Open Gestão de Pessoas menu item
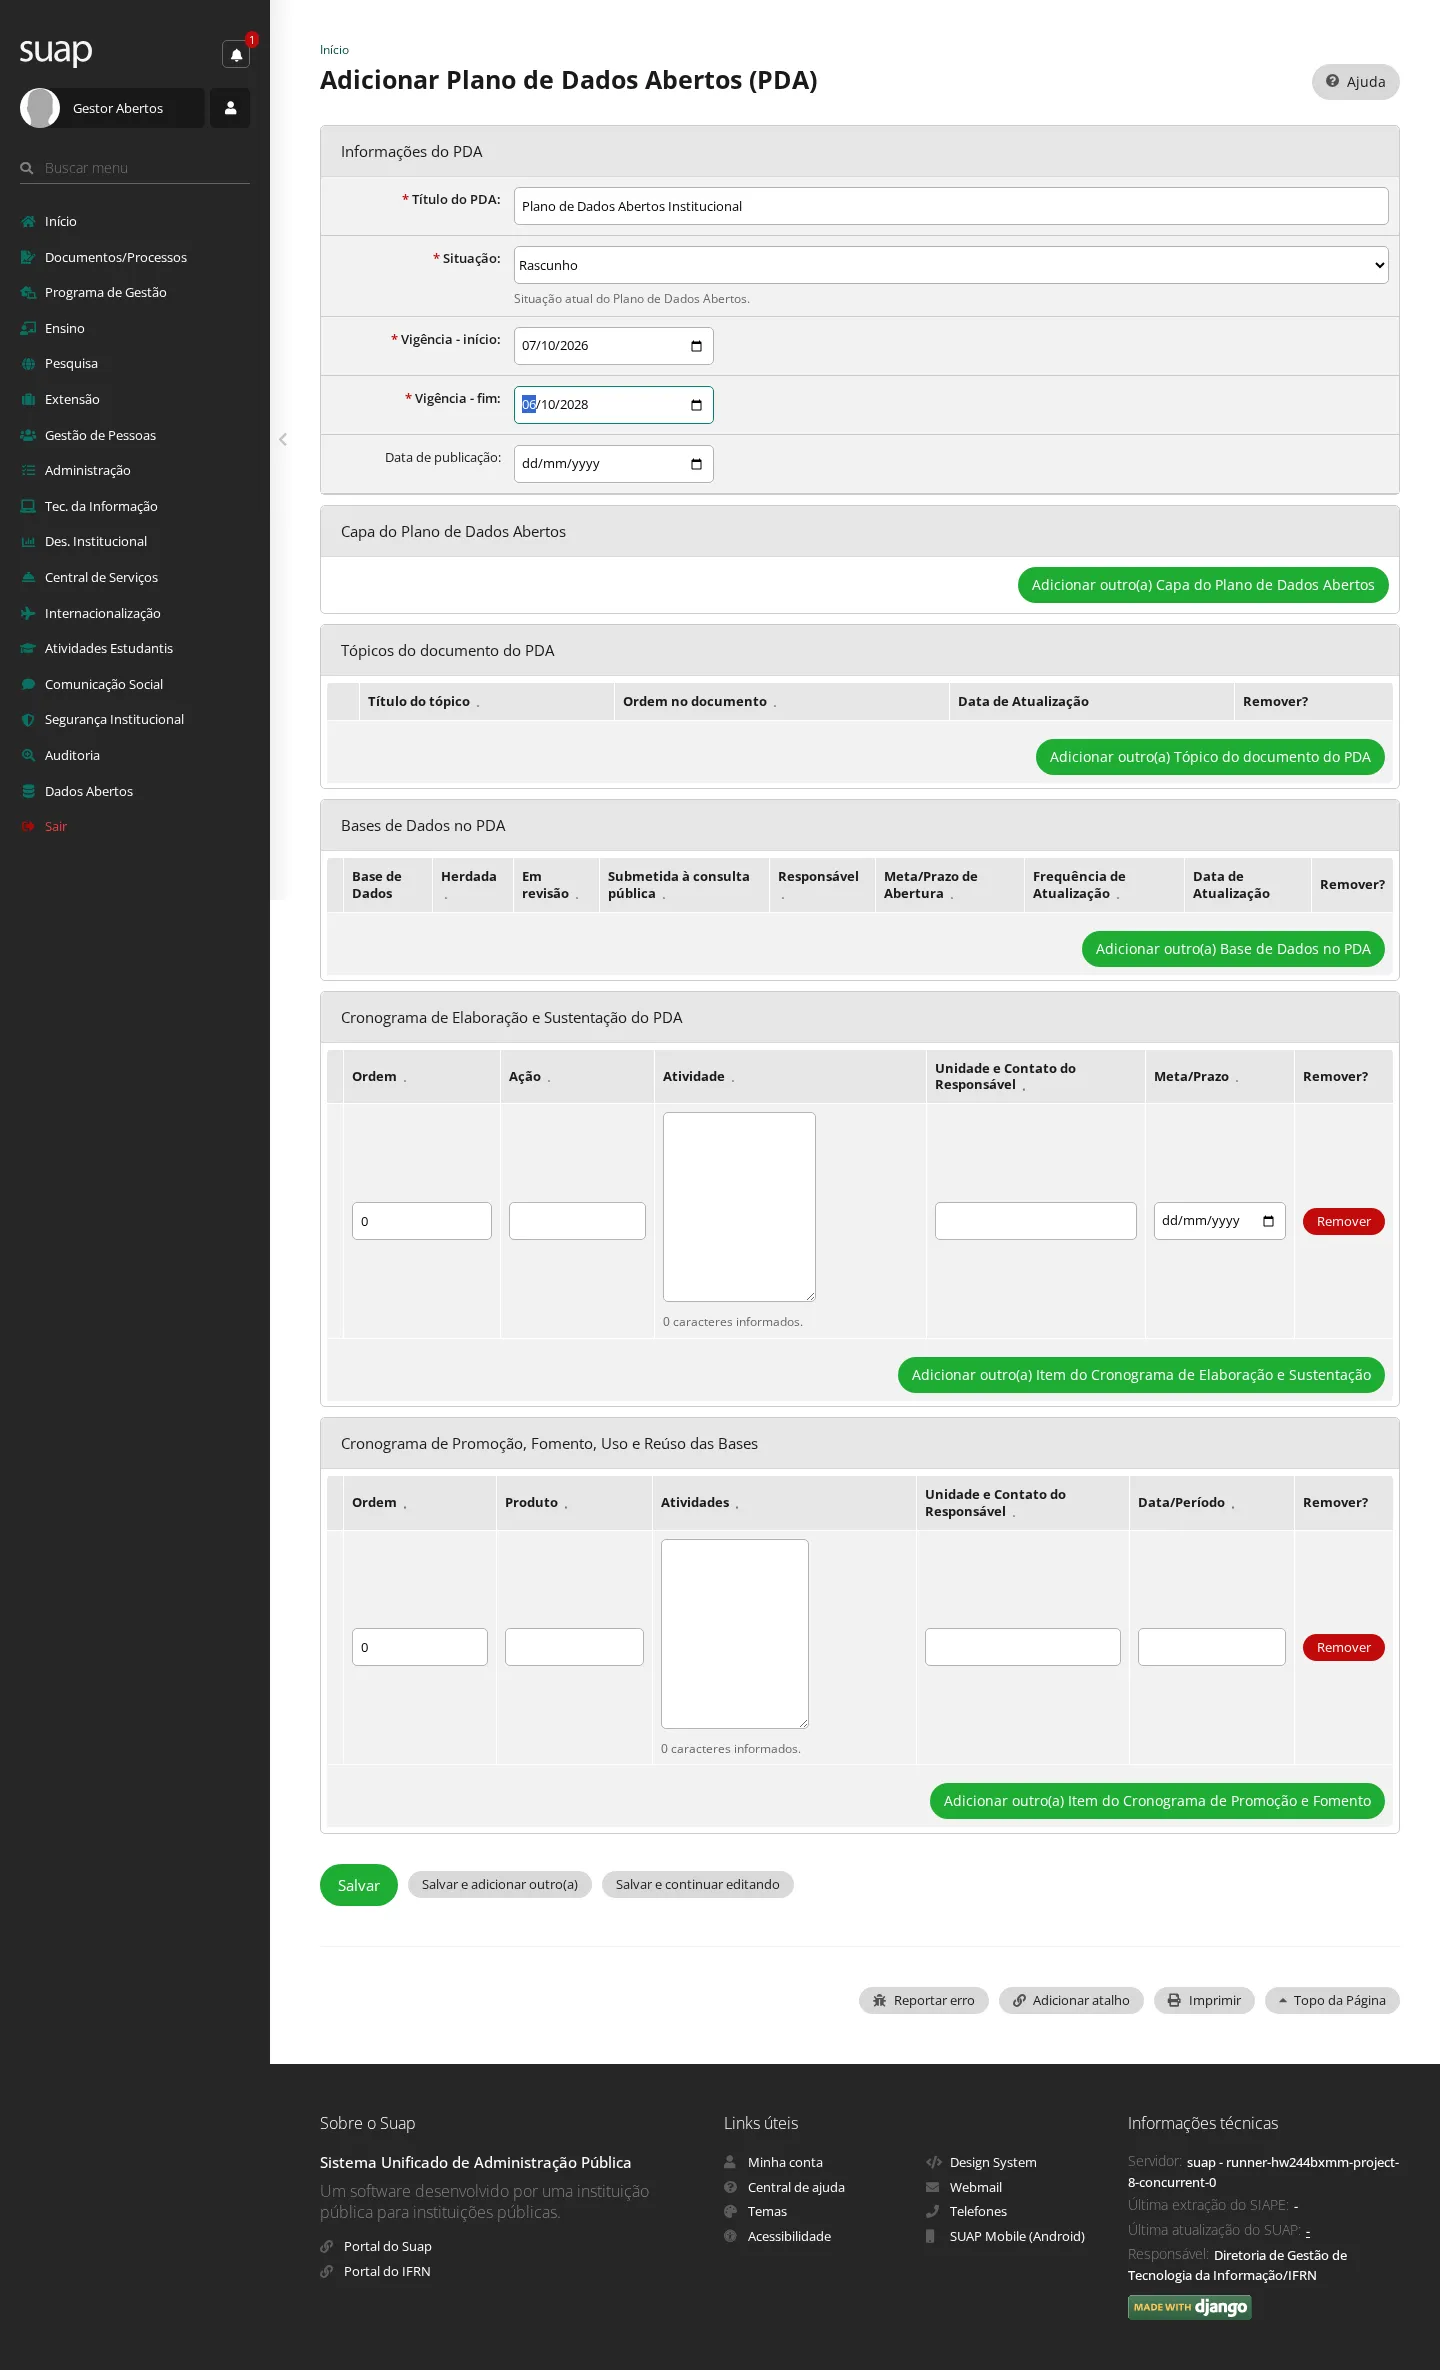Viewport: 1440px width, 2370px height. (x=100, y=435)
